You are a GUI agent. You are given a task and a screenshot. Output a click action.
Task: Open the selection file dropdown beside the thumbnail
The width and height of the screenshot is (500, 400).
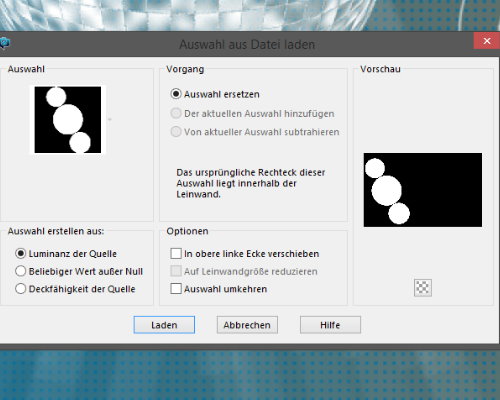pyautogui.click(x=109, y=119)
